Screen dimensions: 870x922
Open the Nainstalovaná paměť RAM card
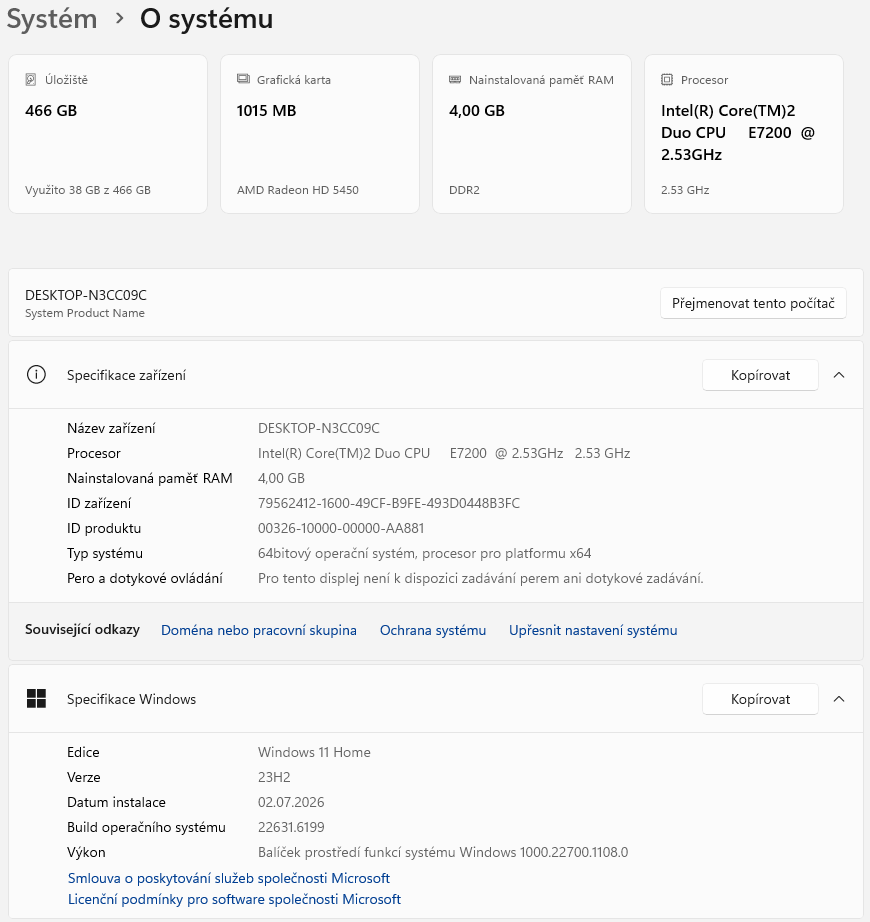coord(532,134)
